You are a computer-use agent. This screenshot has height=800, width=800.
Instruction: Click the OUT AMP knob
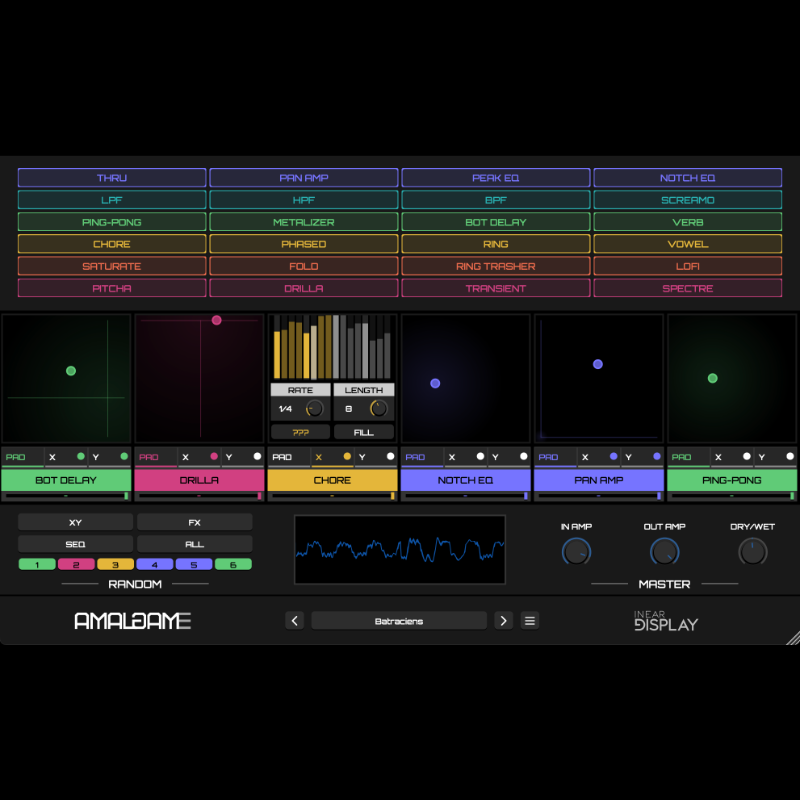[x=664, y=552]
